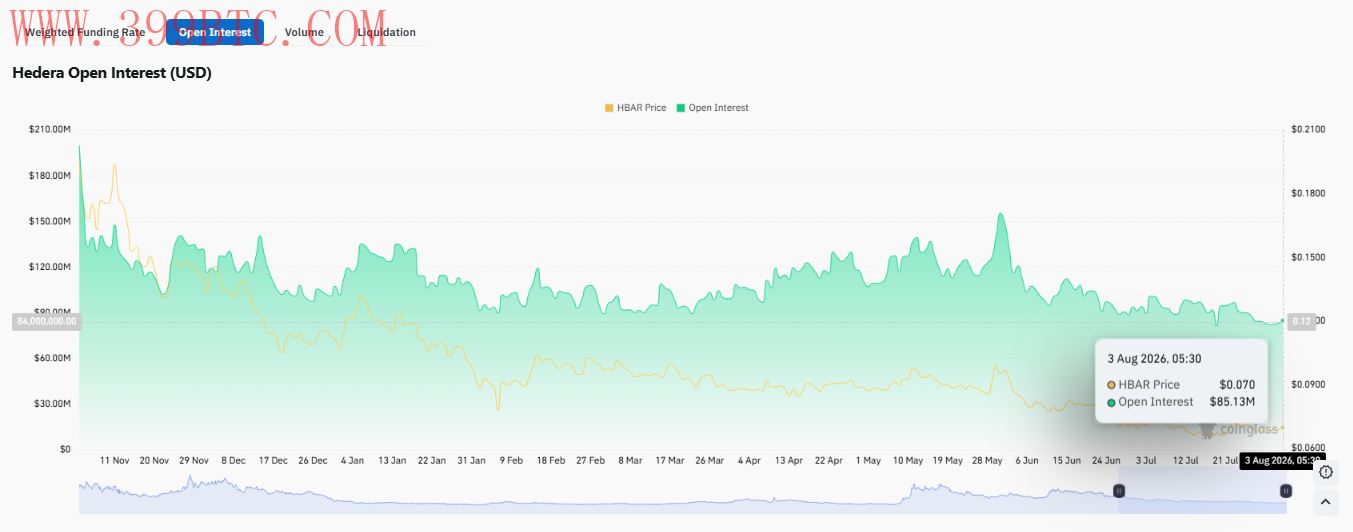Click the '22 Apr' x-axis date

tap(828, 461)
